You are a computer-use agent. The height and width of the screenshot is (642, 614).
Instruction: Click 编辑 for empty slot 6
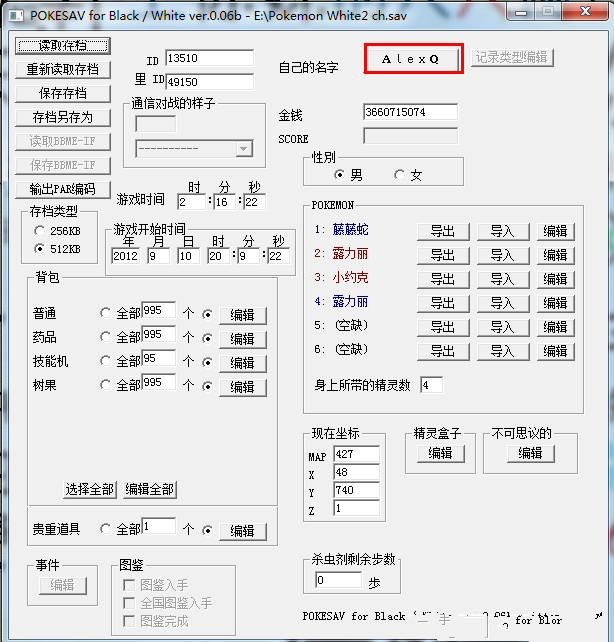[556, 351]
